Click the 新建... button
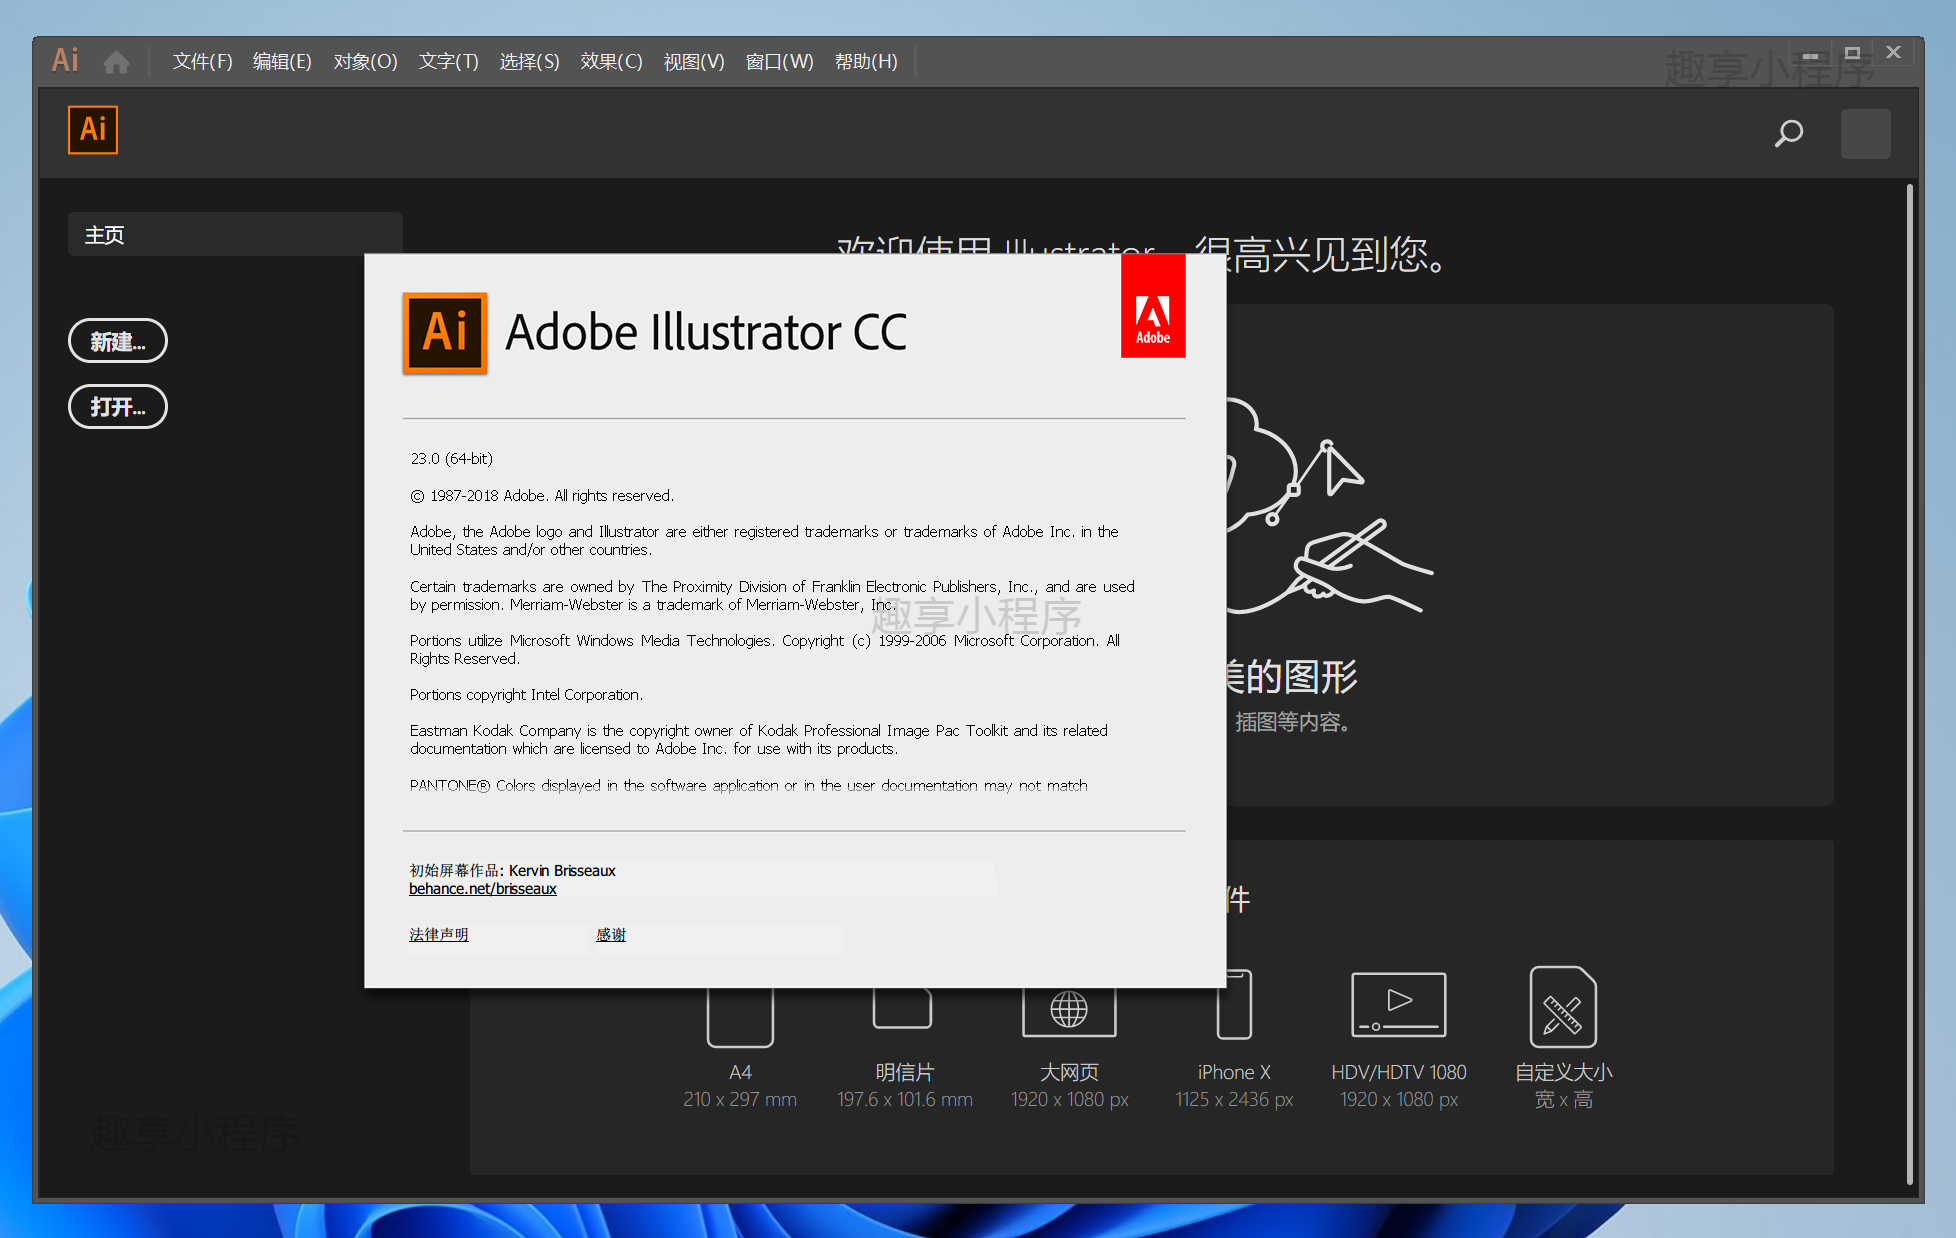 (x=118, y=341)
